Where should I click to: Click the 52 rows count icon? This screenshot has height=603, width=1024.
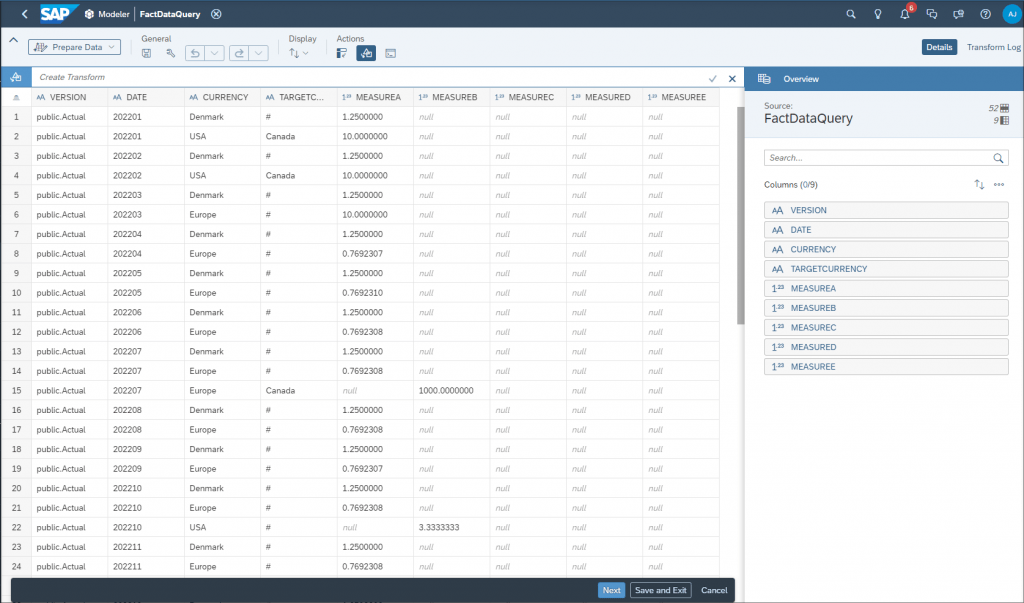[x=1004, y=108]
